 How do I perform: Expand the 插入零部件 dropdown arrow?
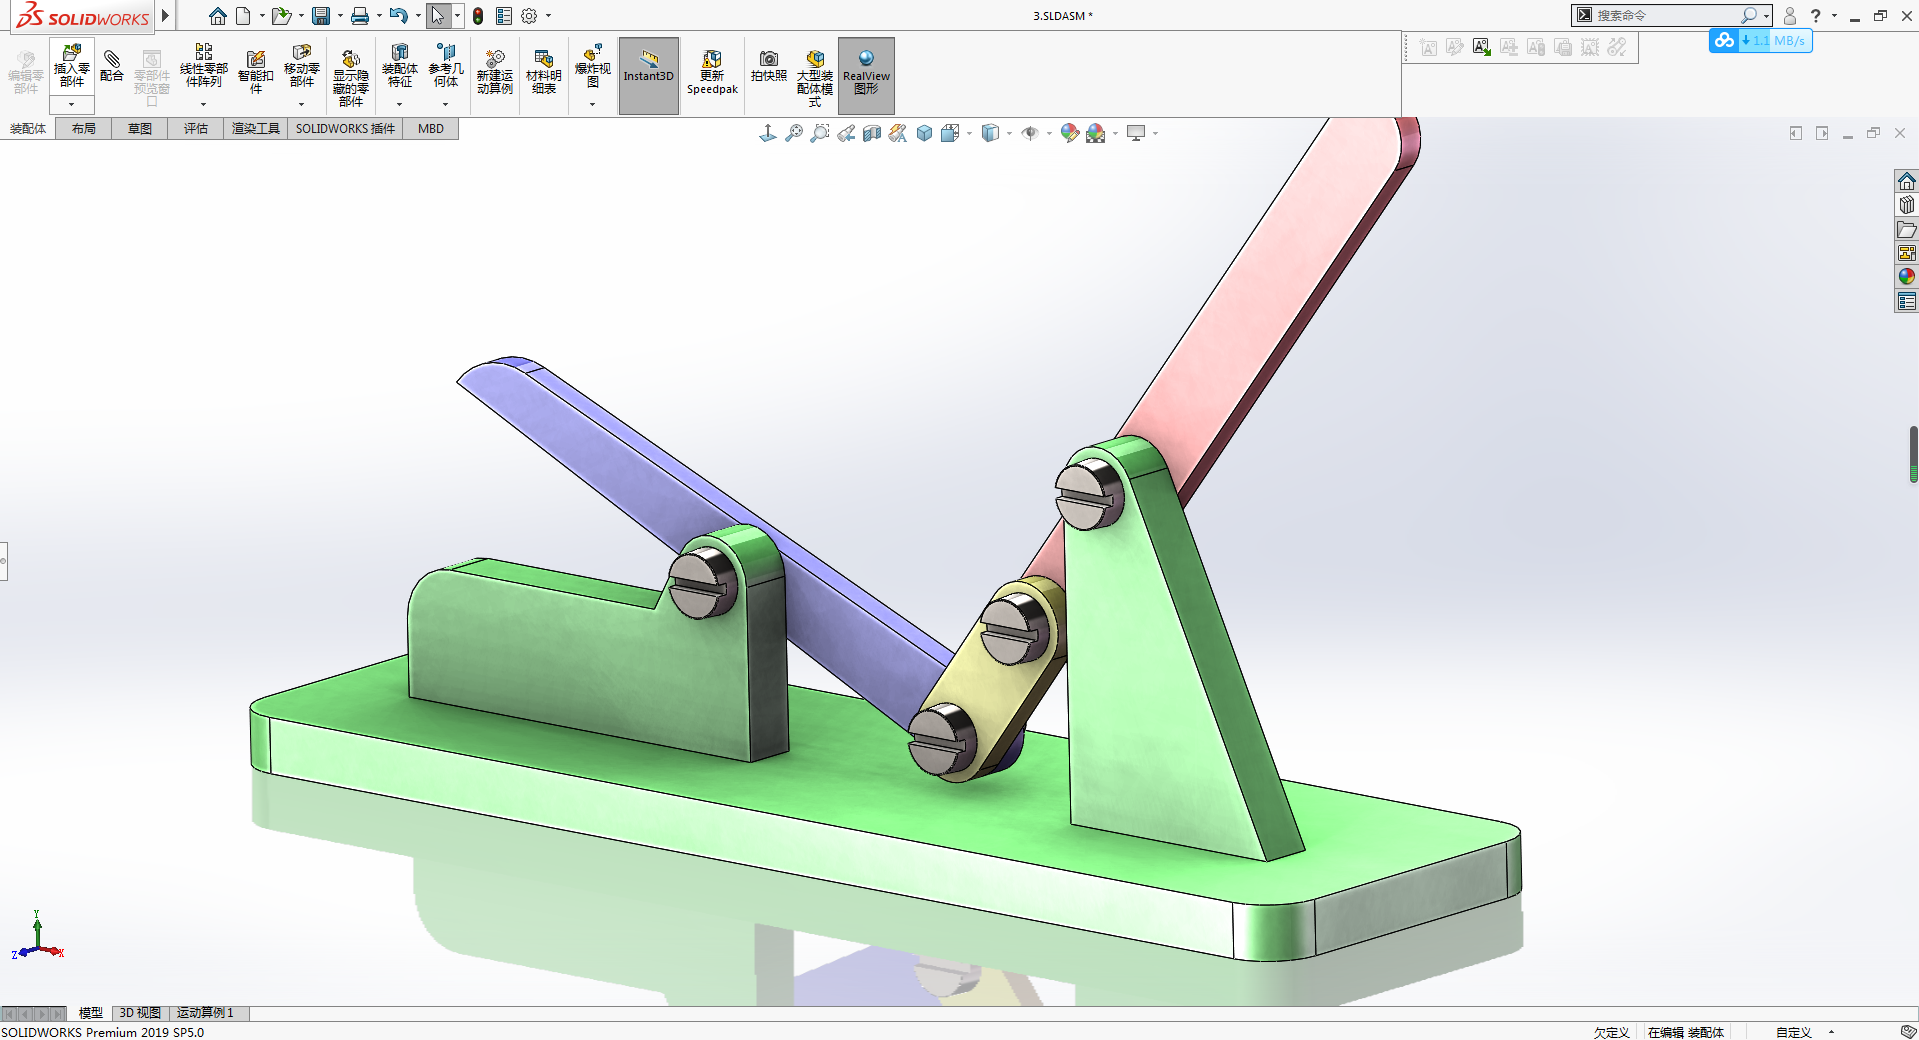pyautogui.click(x=72, y=104)
